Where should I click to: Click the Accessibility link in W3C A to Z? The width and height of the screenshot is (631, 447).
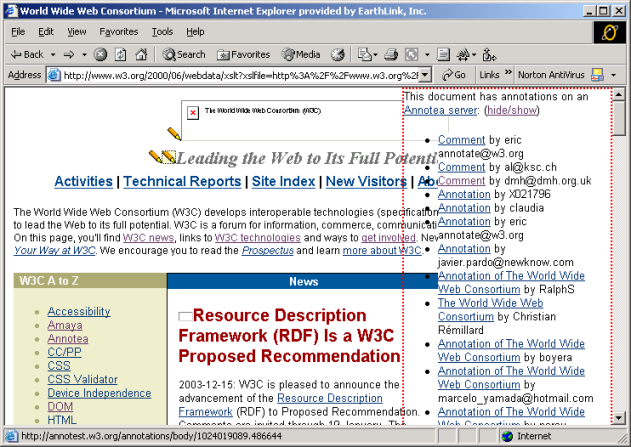click(78, 311)
